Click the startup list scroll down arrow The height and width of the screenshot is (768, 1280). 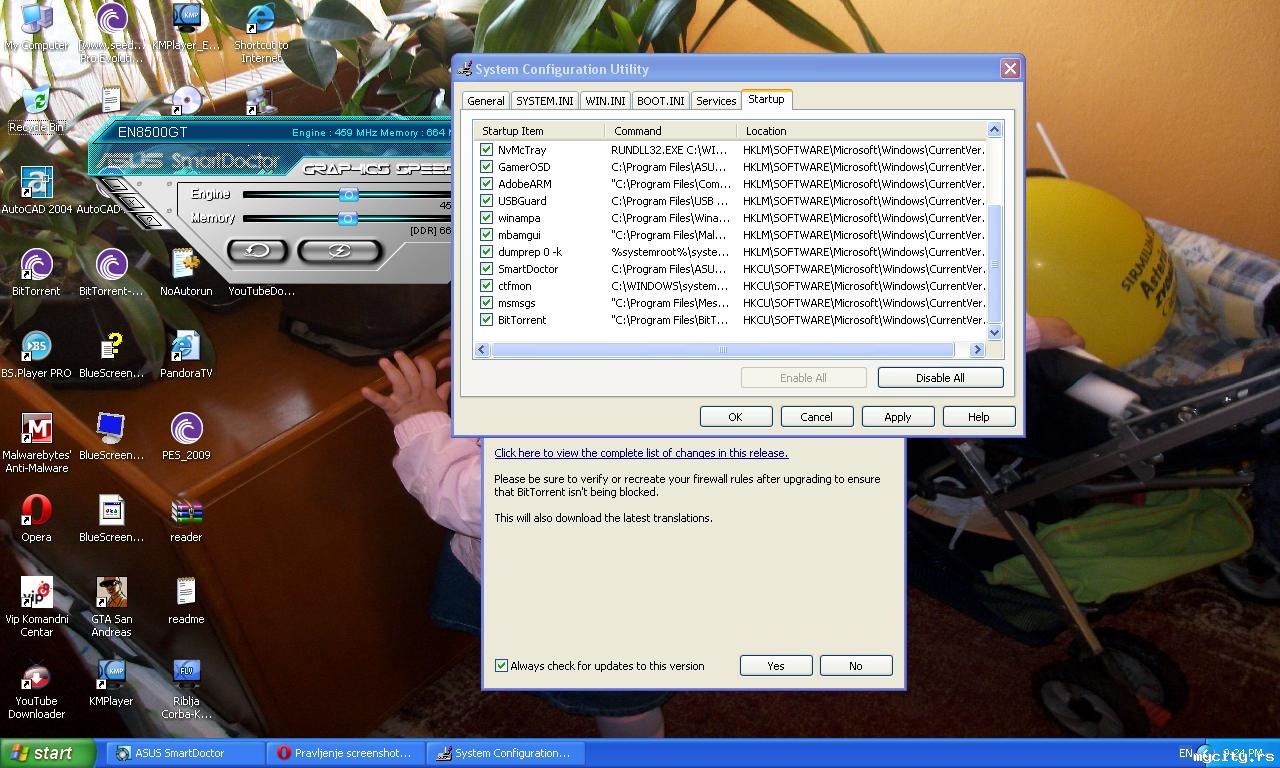(x=994, y=333)
